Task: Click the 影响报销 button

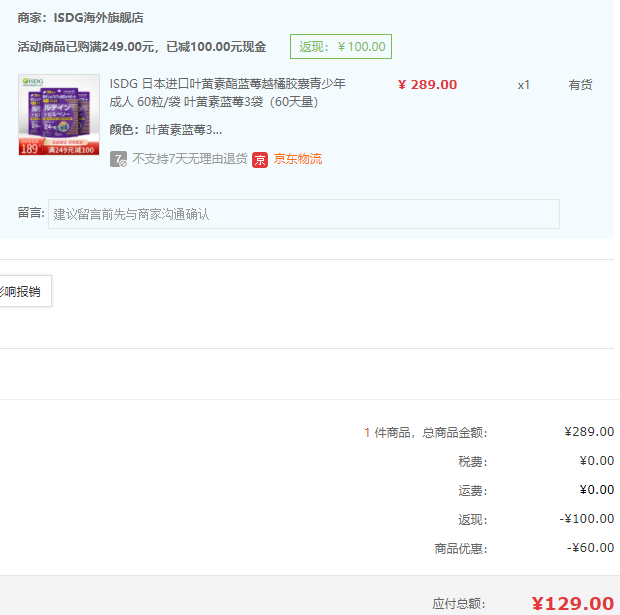Action: pyautogui.click(x=25, y=291)
